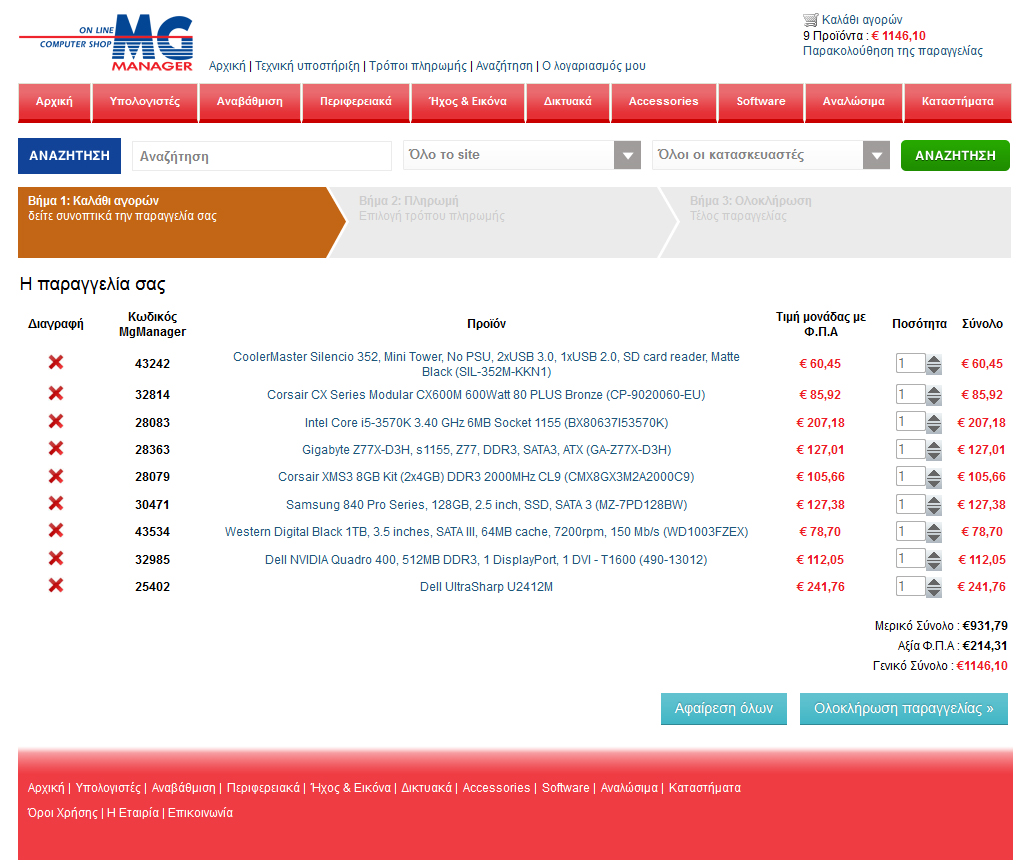
Task: Adjust quantity spinner for Gigabyte Z77X-D3H
Action: point(934,450)
